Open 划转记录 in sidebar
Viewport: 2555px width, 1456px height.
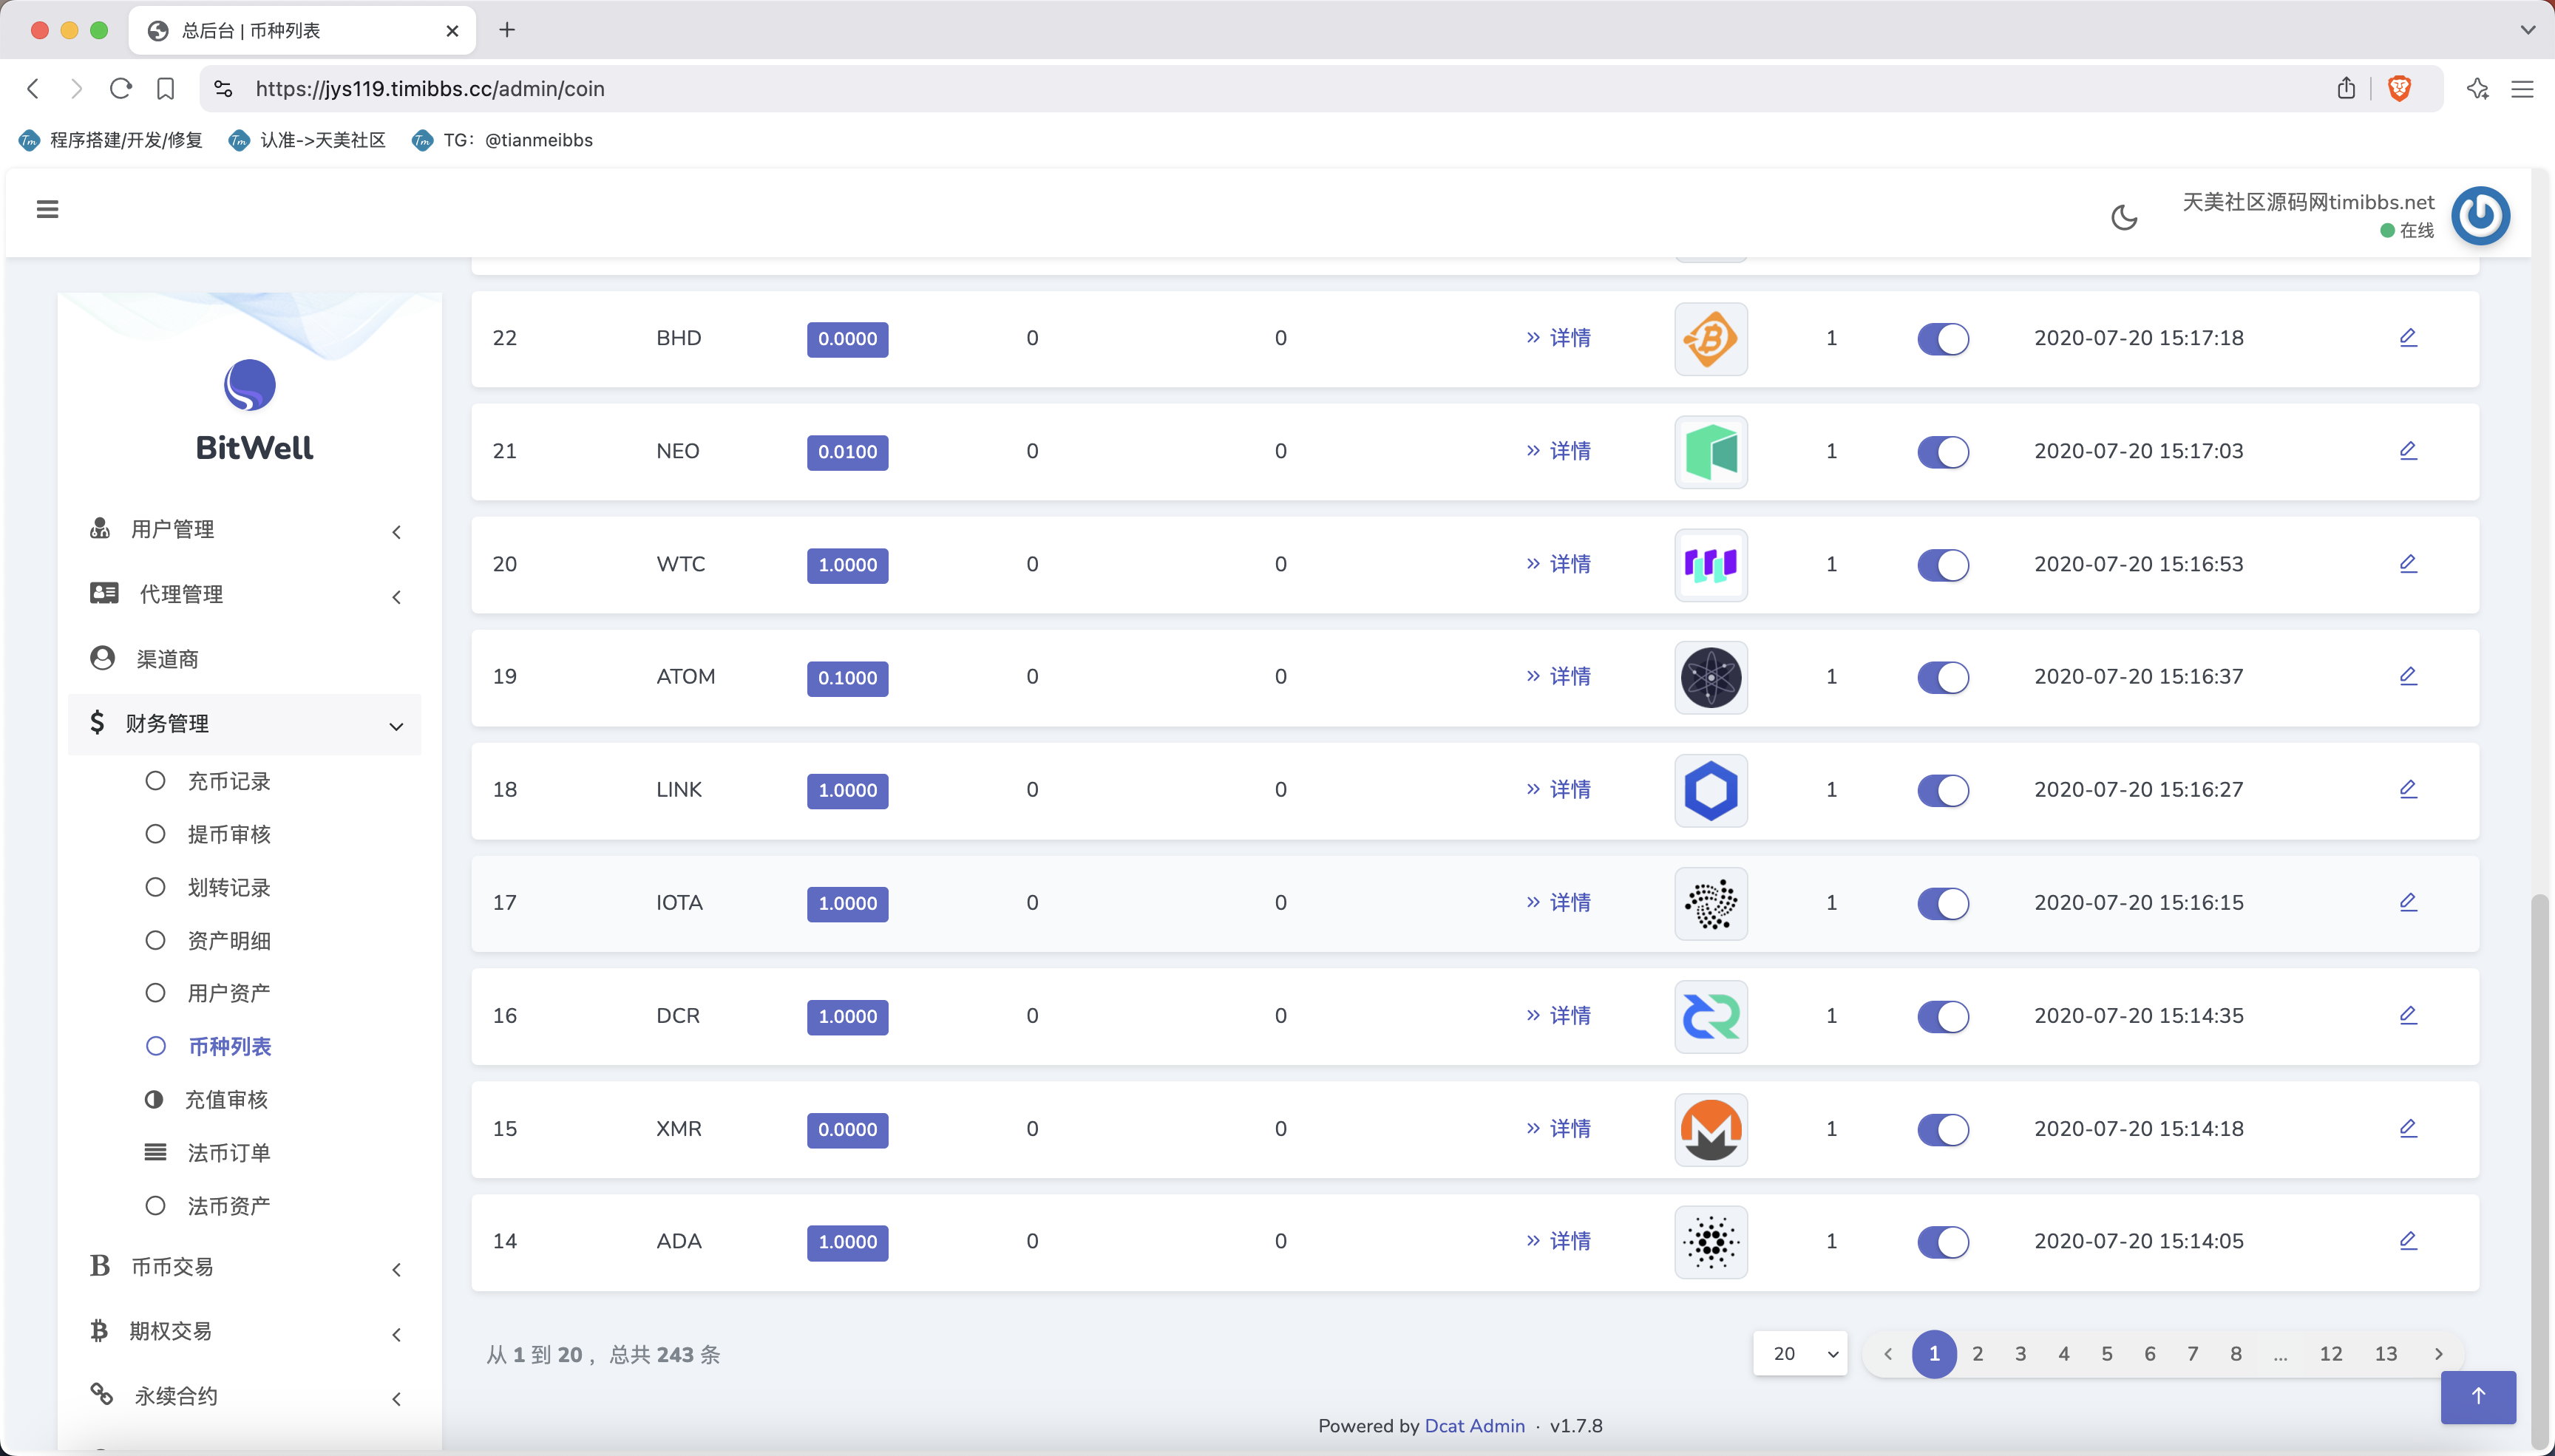(x=229, y=887)
